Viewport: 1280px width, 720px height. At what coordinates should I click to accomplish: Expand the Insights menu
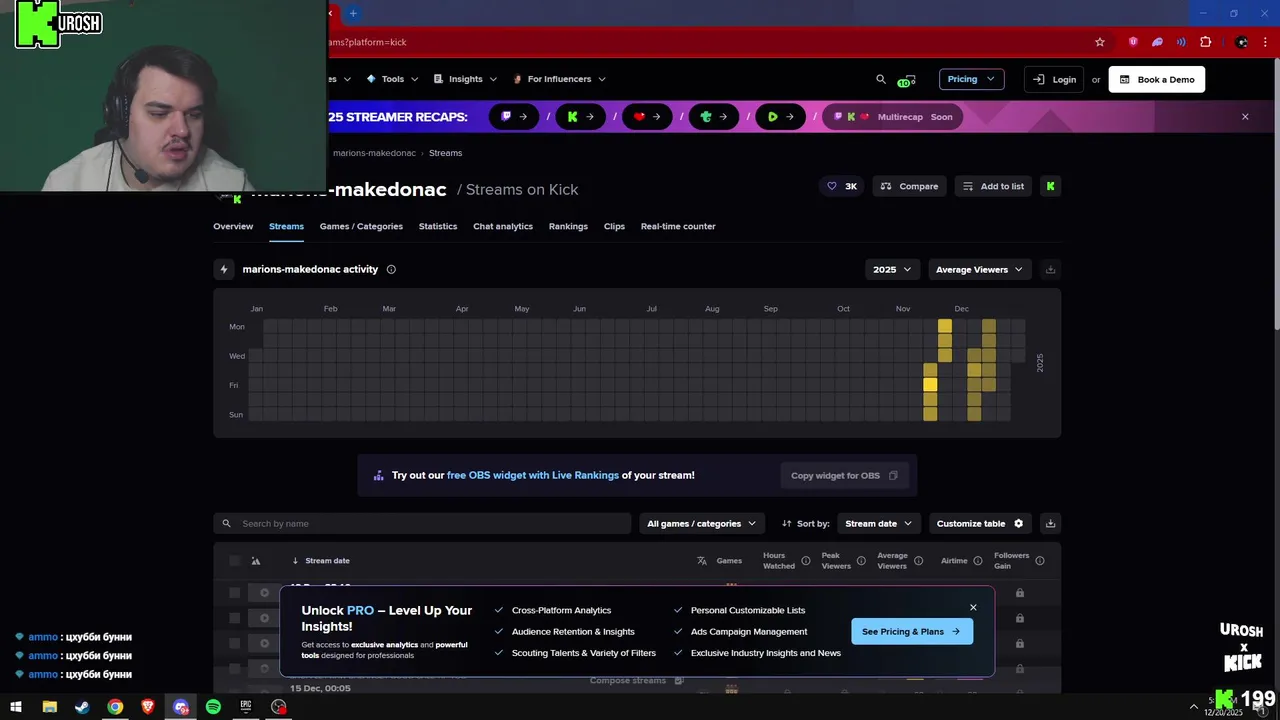465,79
